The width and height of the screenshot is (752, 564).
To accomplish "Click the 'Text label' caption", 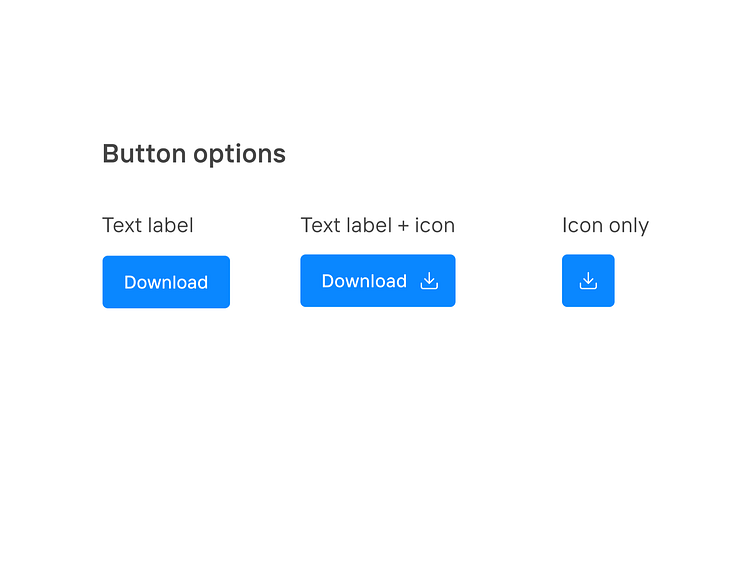I will (148, 225).
